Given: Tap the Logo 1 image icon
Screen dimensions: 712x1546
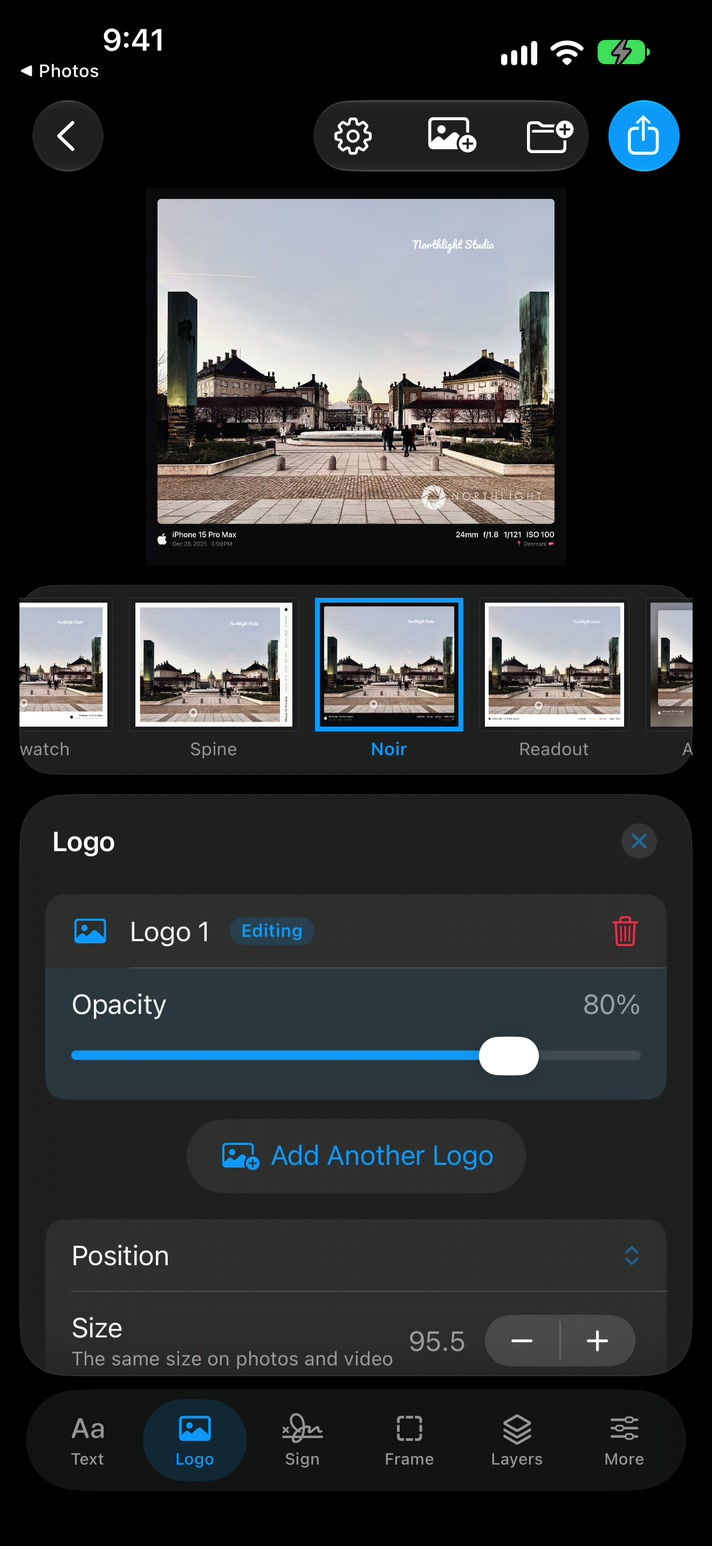Looking at the screenshot, I should coord(90,932).
